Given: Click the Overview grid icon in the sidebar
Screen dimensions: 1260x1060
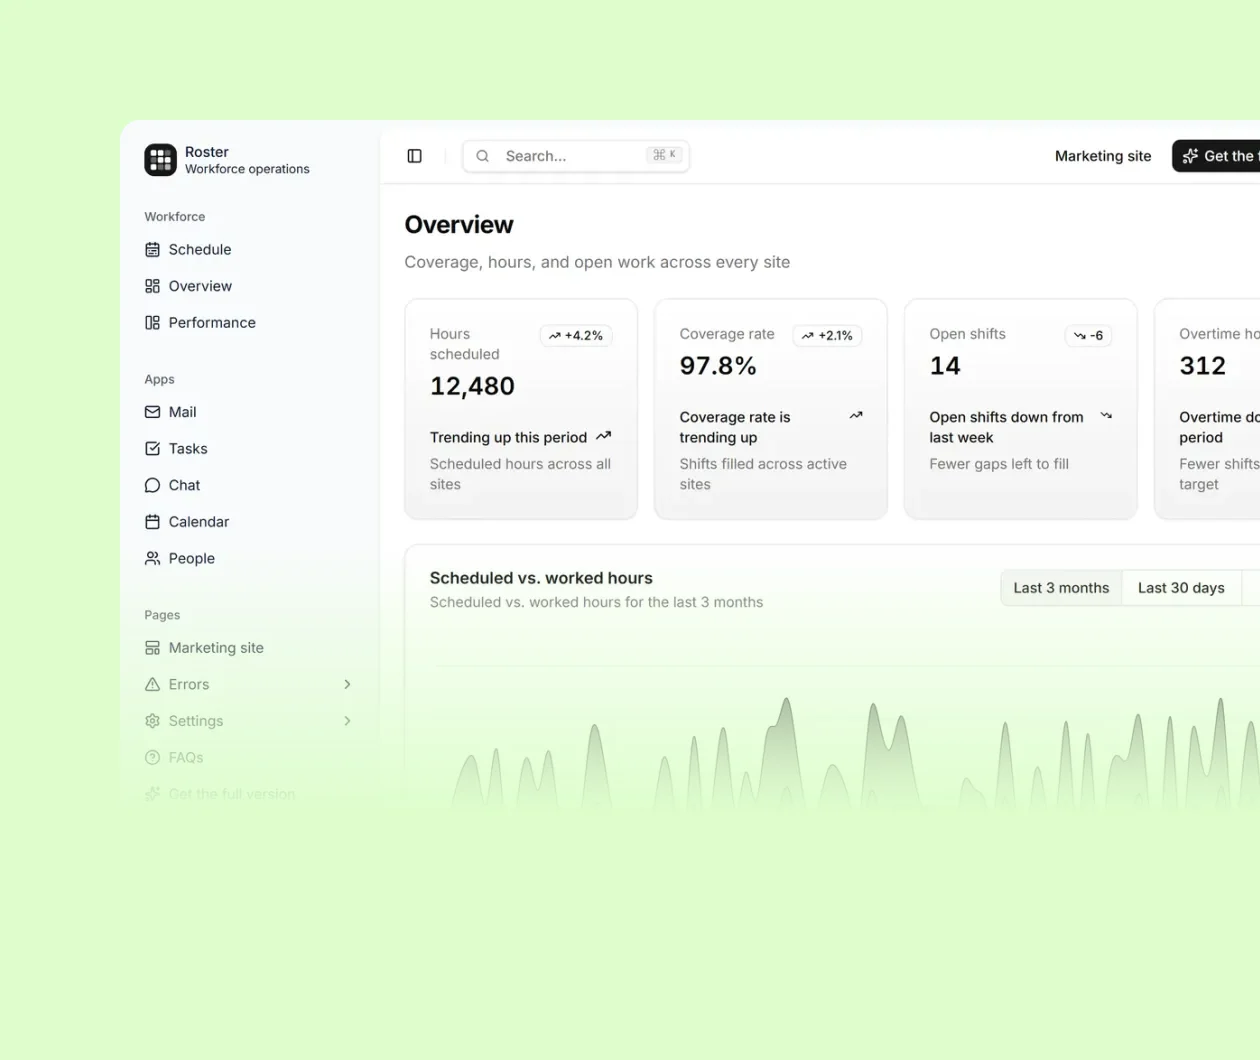Looking at the screenshot, I should click(x=152, y=286).
